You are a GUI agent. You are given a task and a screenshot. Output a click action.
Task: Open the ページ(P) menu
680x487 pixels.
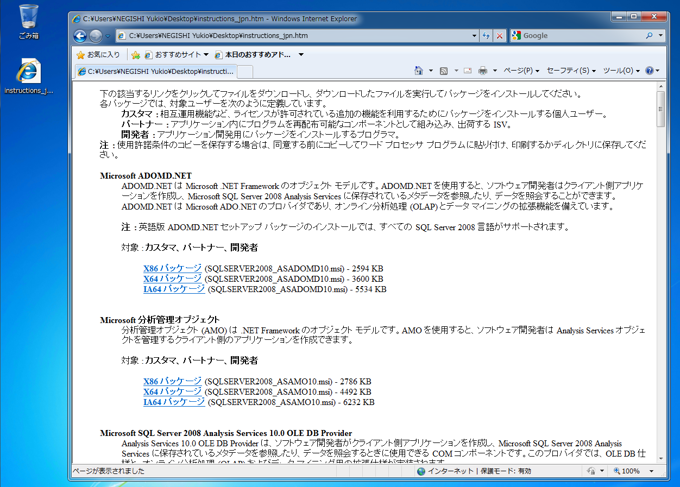point(521,70)
